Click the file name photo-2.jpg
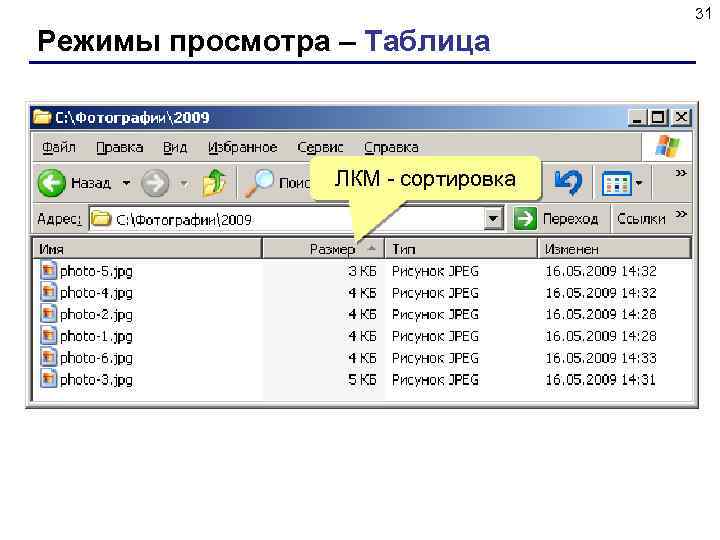 (96, 315)
